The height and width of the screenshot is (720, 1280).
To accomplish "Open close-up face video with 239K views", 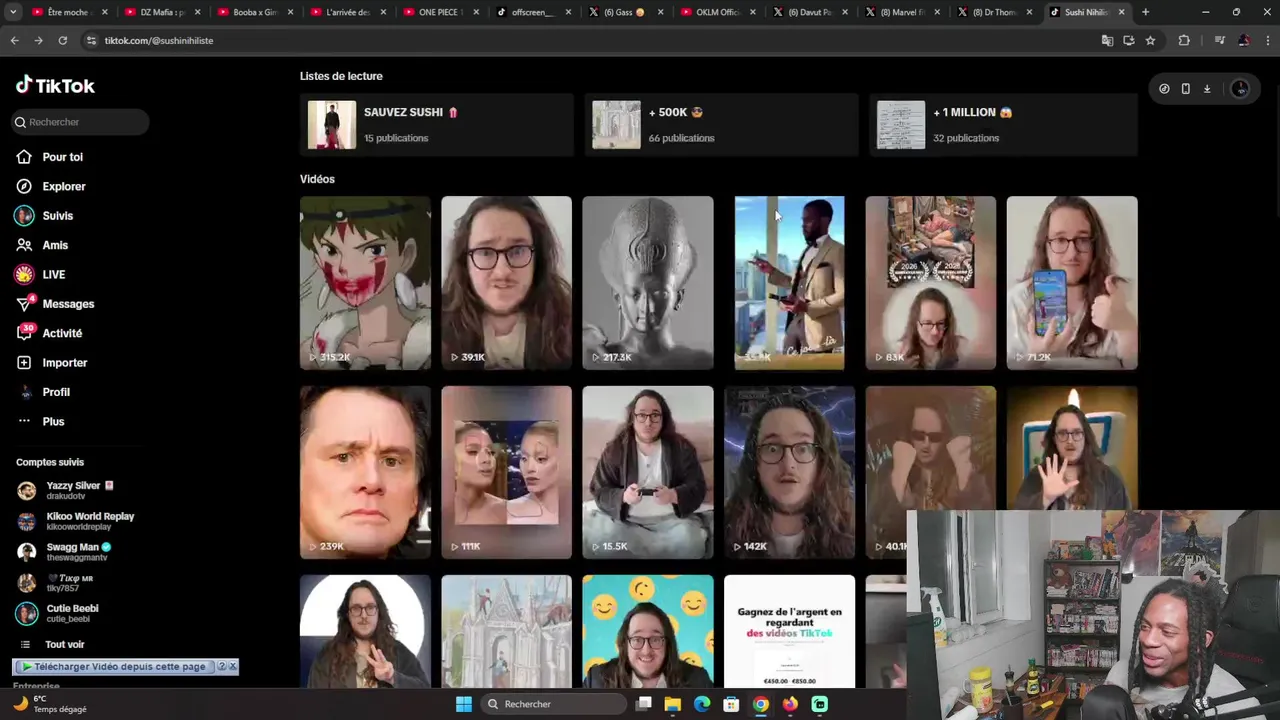I will [365, 472].
